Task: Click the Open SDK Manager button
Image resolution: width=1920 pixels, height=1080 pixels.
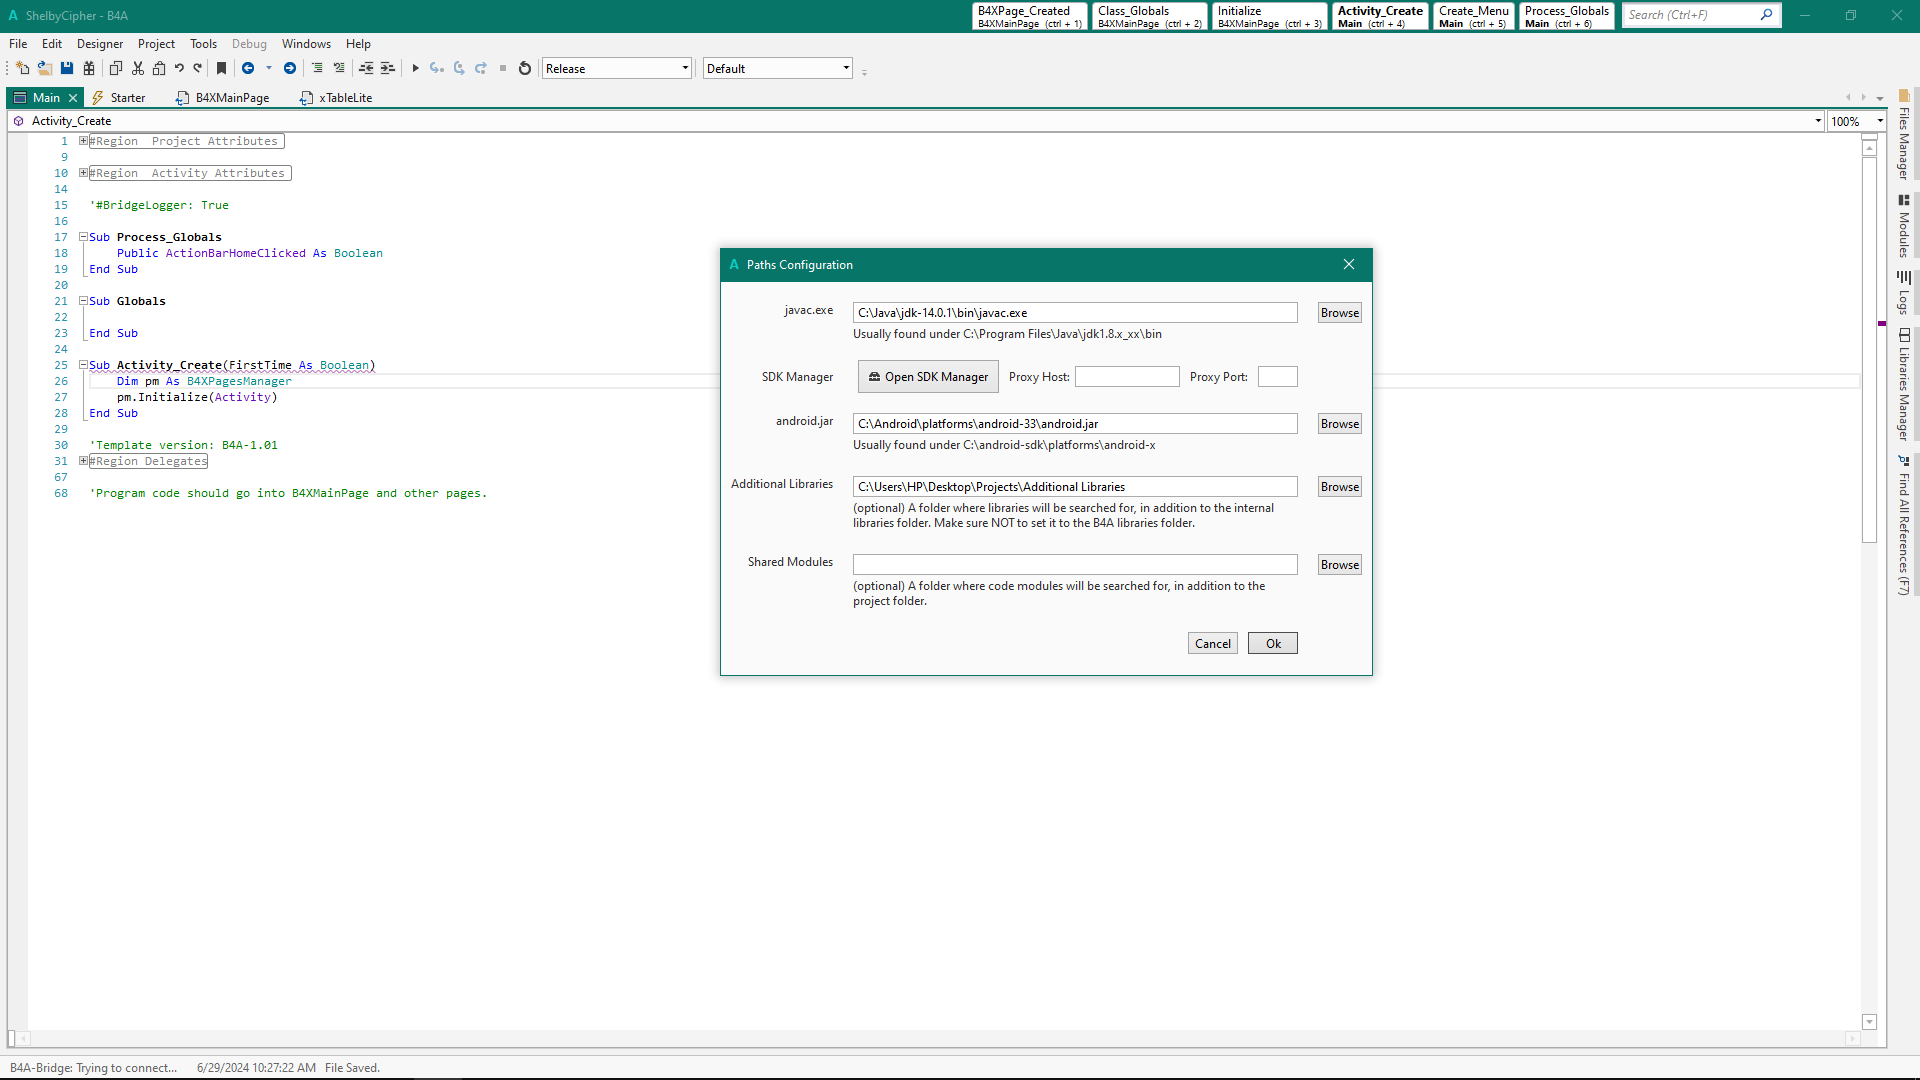Action: click(x=928, y=377)
